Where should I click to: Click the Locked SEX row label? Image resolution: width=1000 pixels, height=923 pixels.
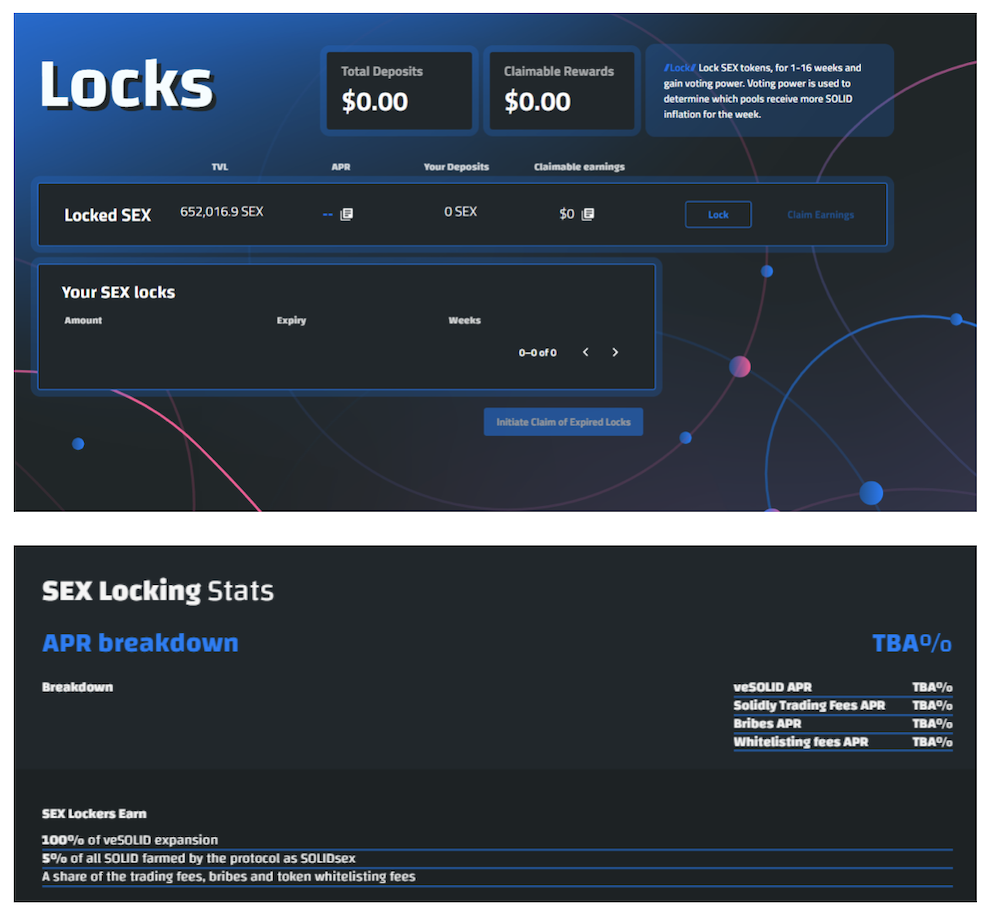pos(107,216)
